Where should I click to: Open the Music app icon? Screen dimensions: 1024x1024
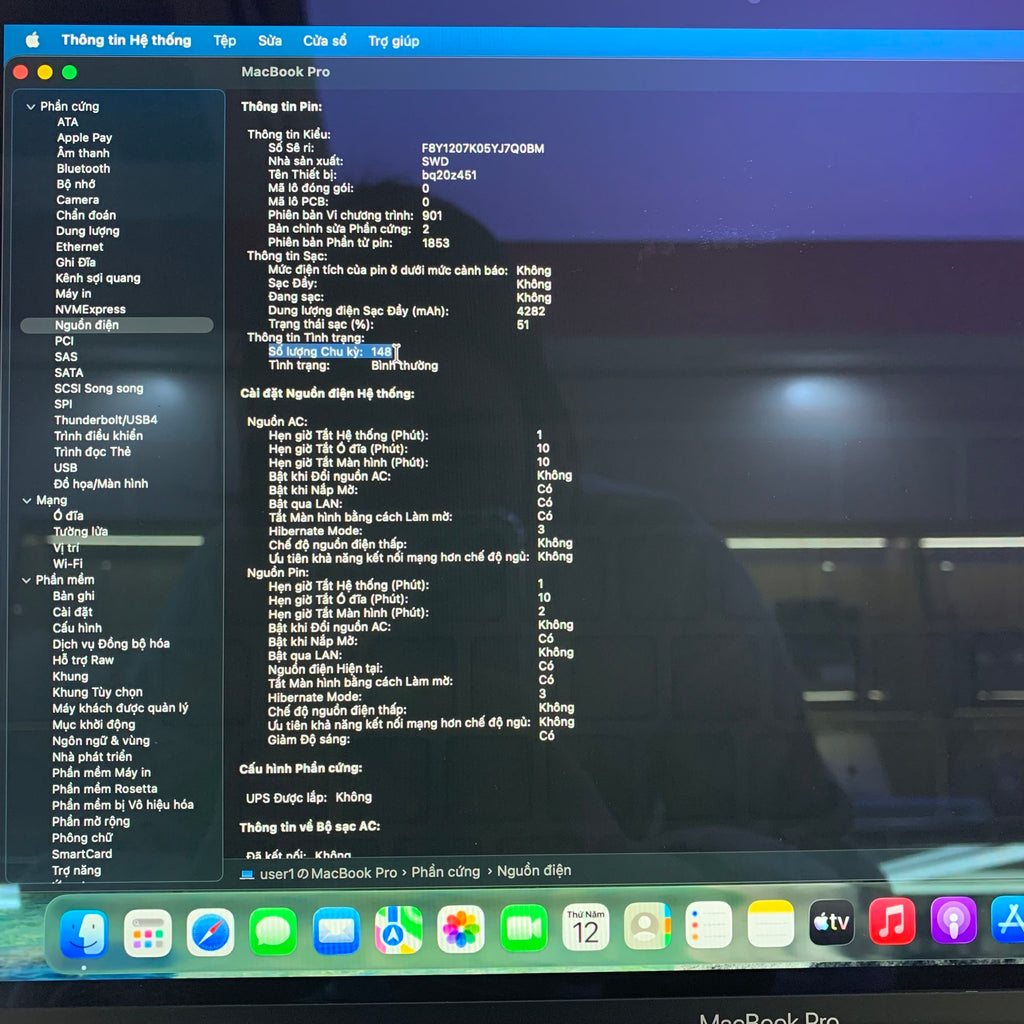pyautogui.click(x=892, y=921)
